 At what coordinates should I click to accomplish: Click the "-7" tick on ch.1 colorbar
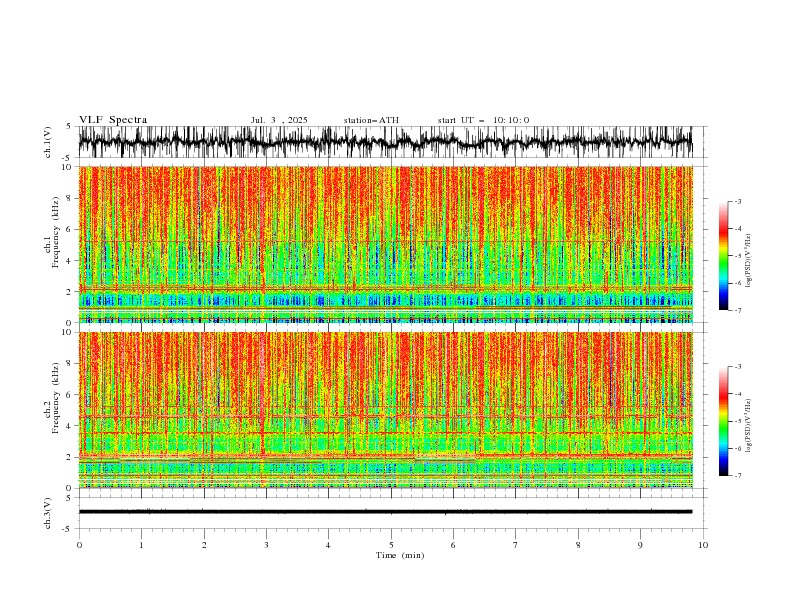(738, 310)
